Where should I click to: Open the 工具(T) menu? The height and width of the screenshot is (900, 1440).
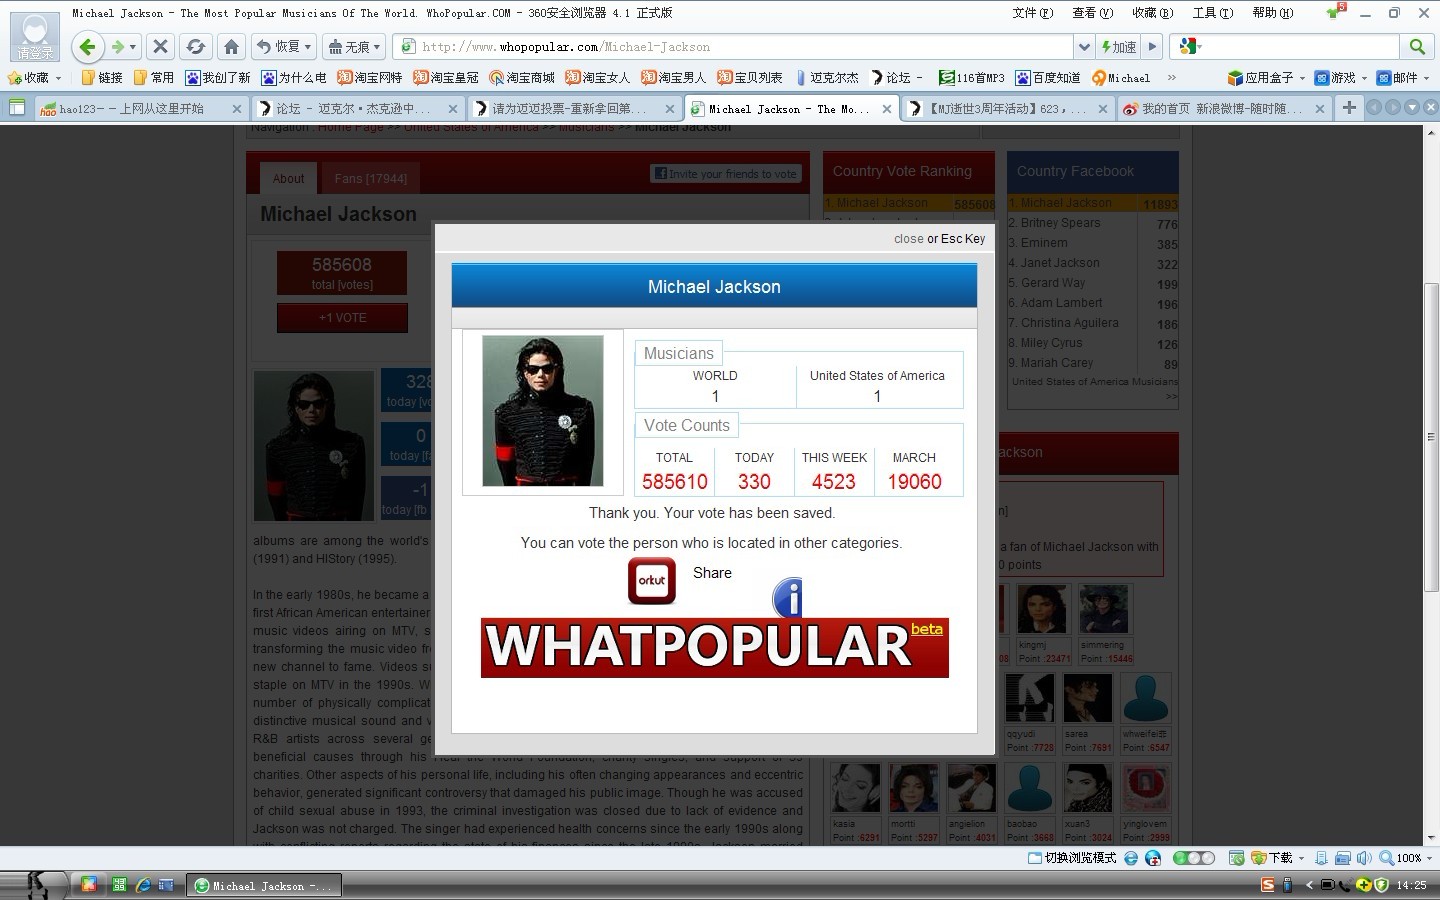tap(1212, 13)
